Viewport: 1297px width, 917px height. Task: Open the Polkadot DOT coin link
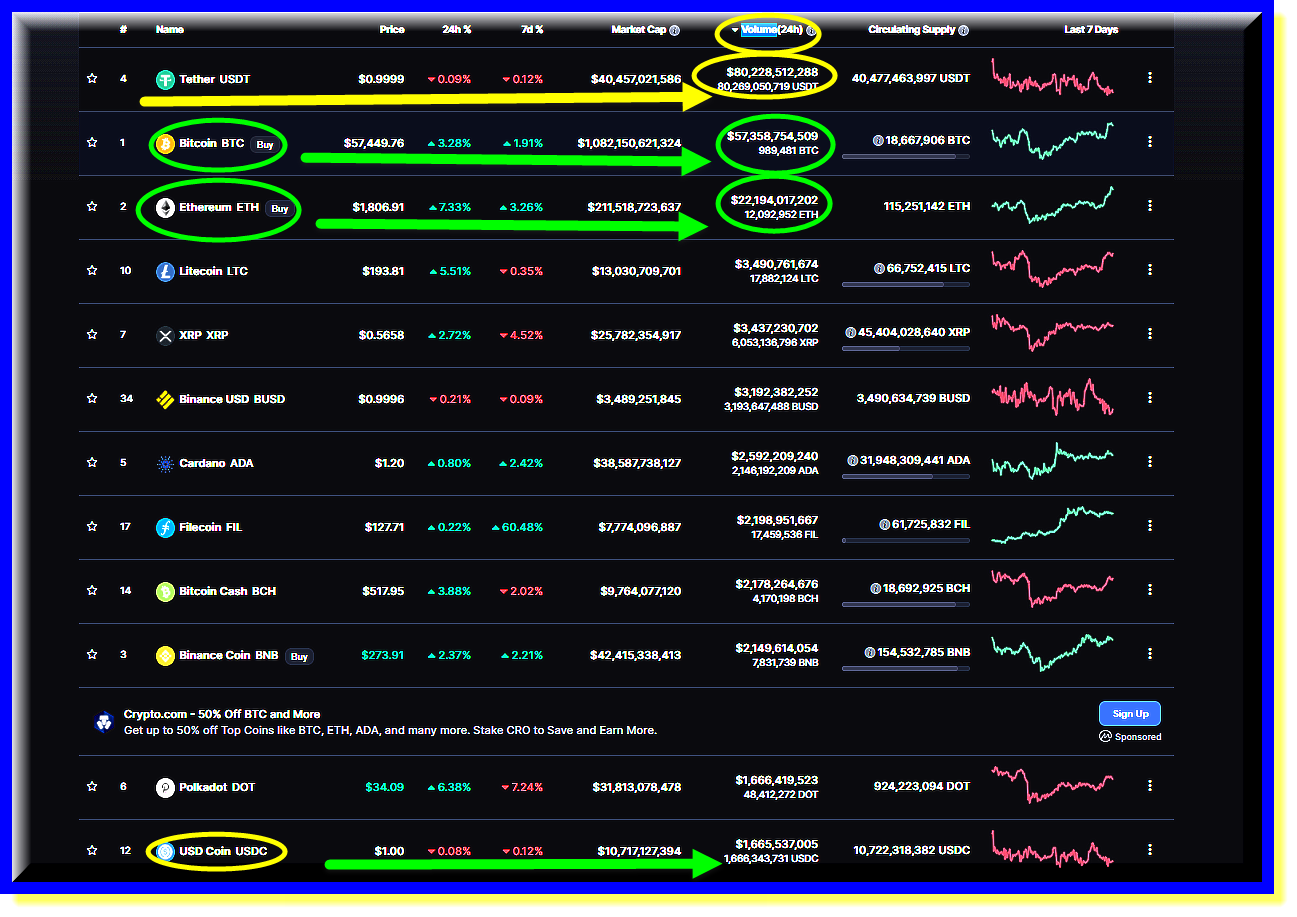coord(217,787)
